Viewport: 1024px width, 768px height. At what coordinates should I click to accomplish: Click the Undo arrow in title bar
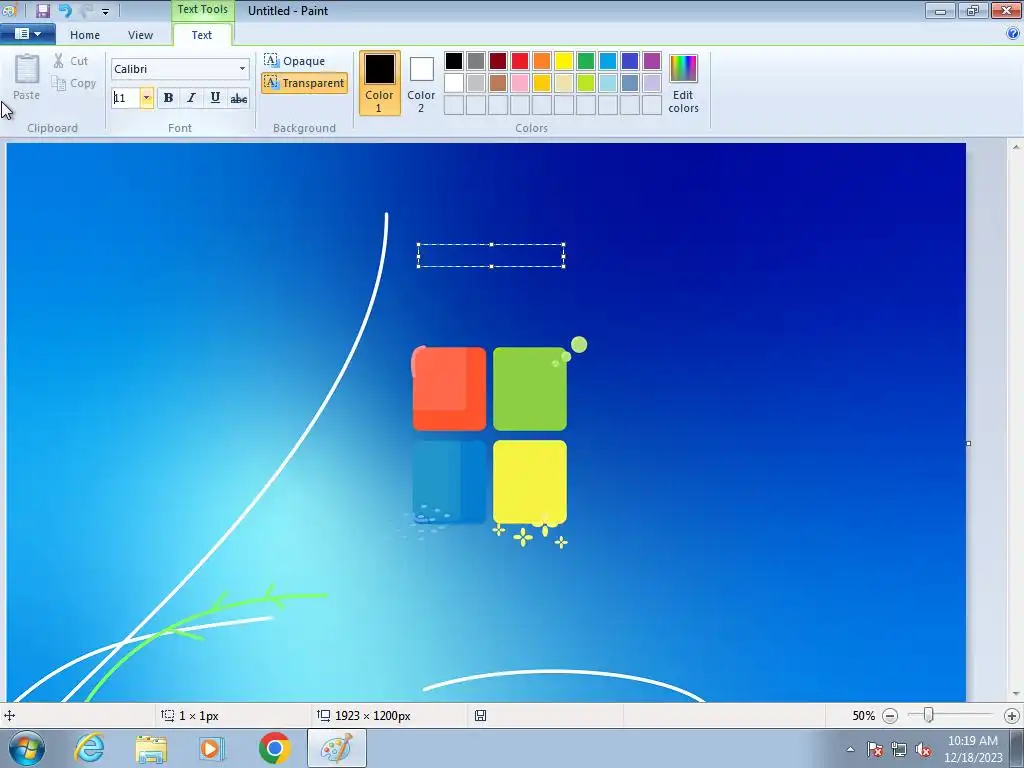point(65,10)
